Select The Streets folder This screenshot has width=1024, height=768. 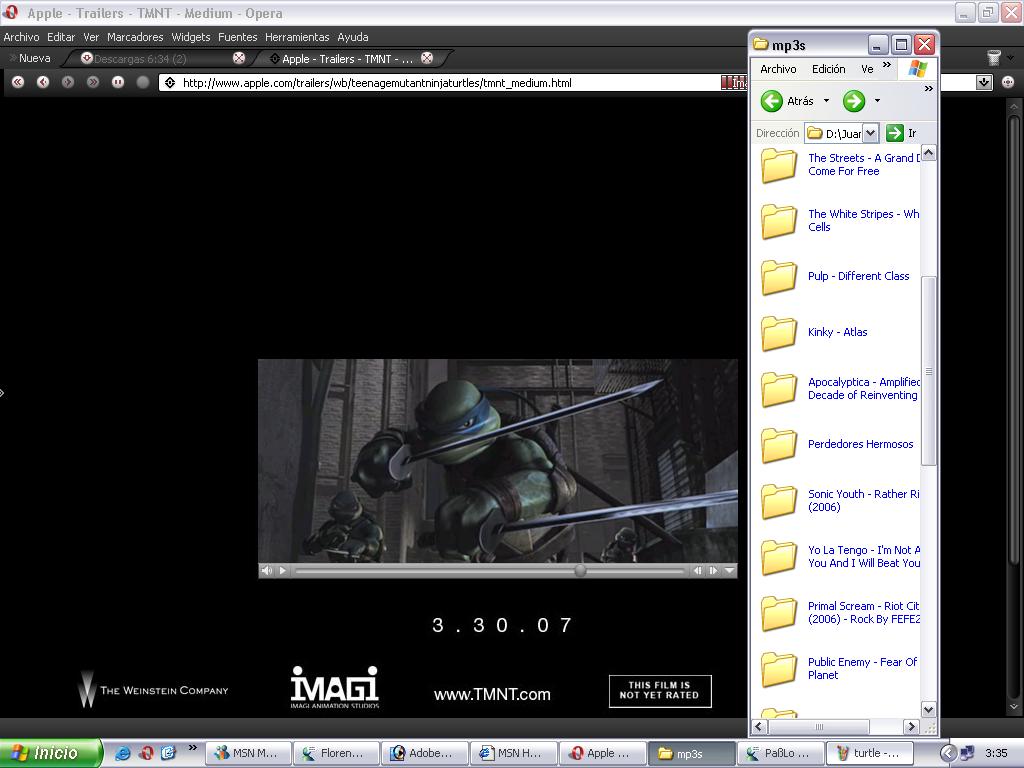842,165
